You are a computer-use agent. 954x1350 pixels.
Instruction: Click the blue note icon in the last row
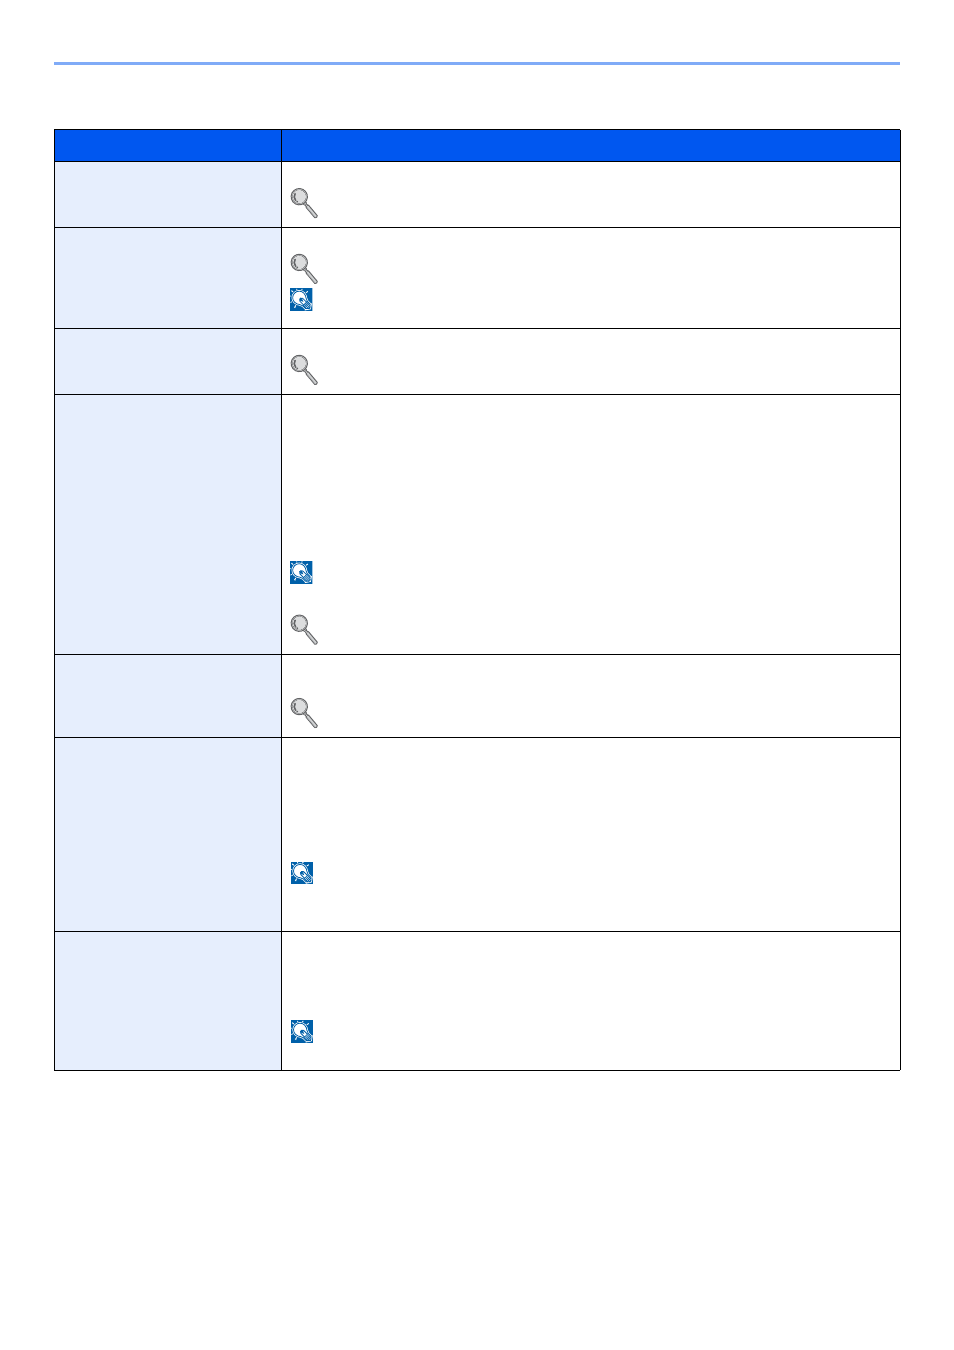click(302, 1032)
